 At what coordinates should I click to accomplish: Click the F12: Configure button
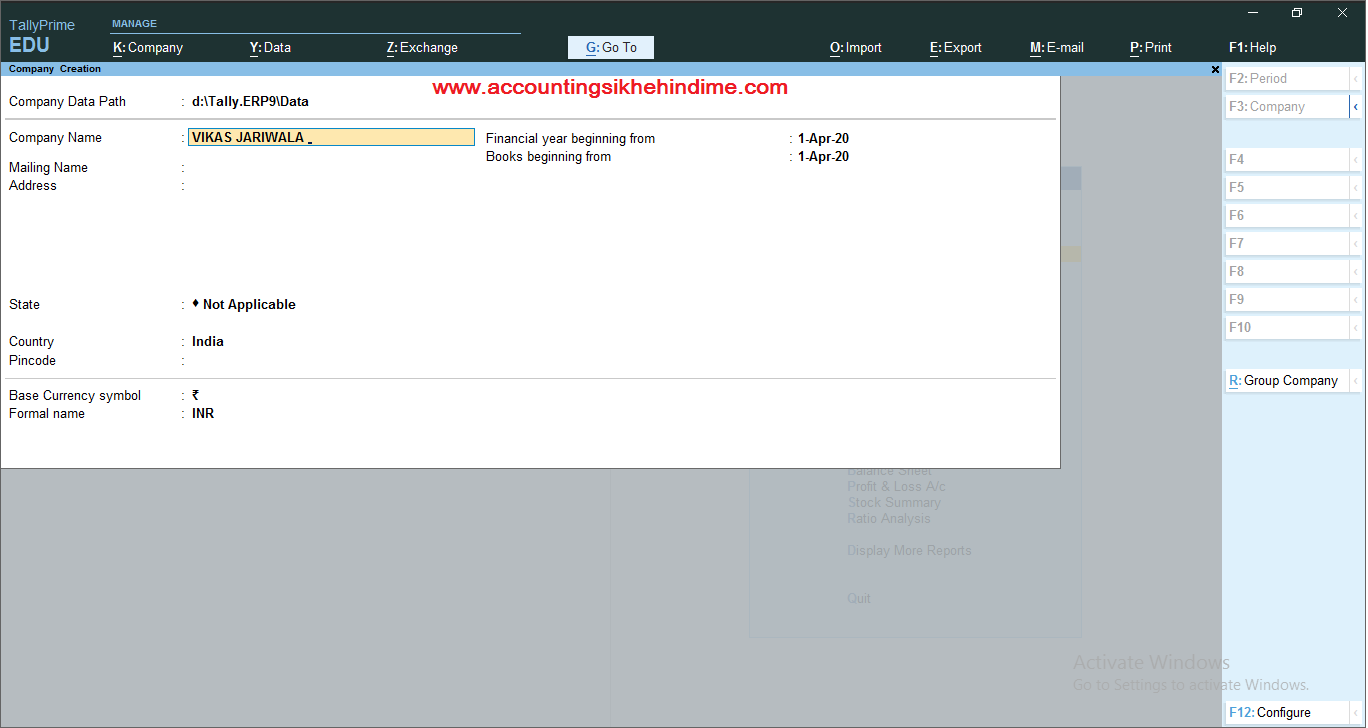click(1287, 713)
